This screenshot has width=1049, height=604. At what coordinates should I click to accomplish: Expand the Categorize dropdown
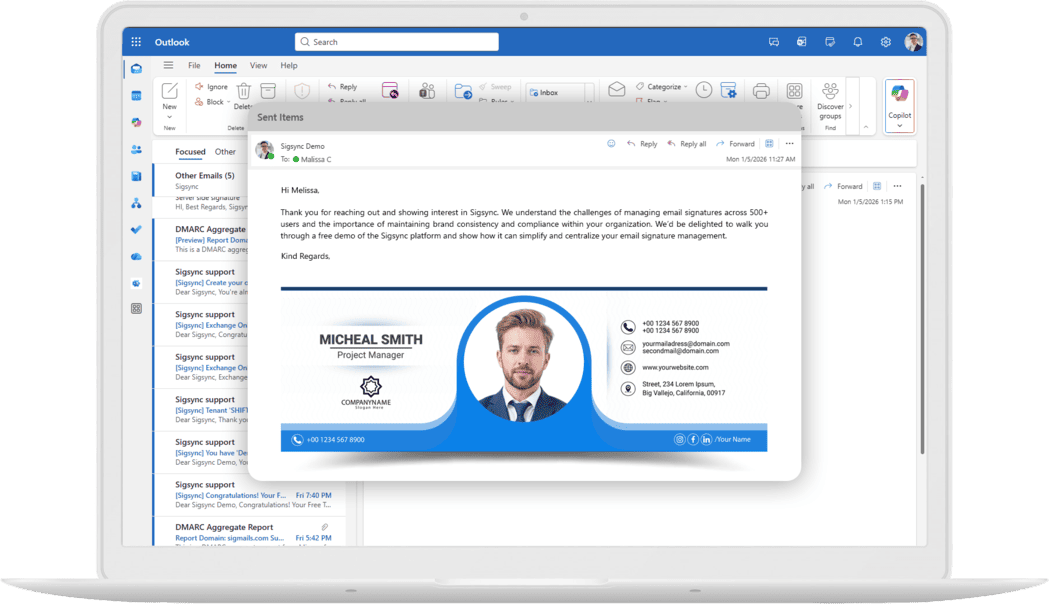click(685, 87)
